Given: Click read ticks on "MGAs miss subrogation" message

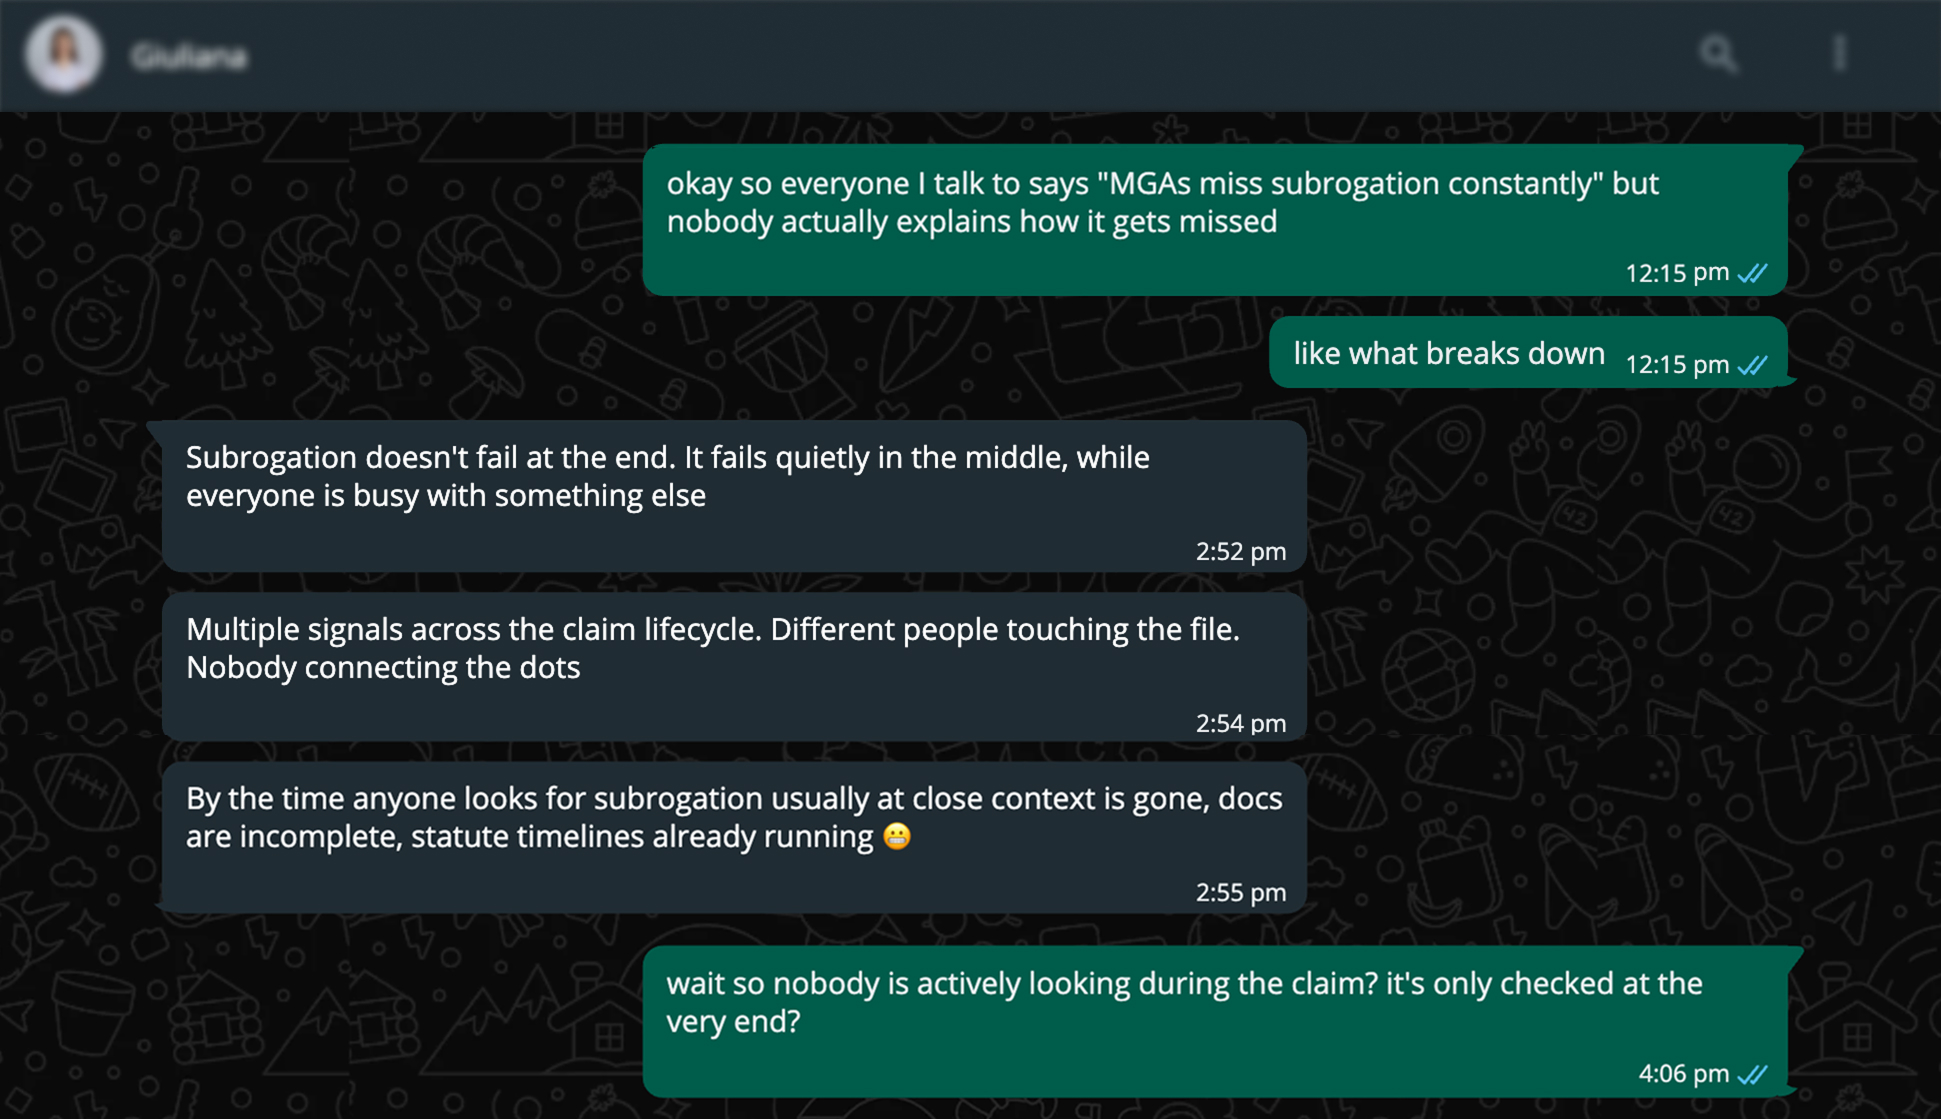Looking at the screenshot, I should pyautogui.click(x=1753, y=273).
